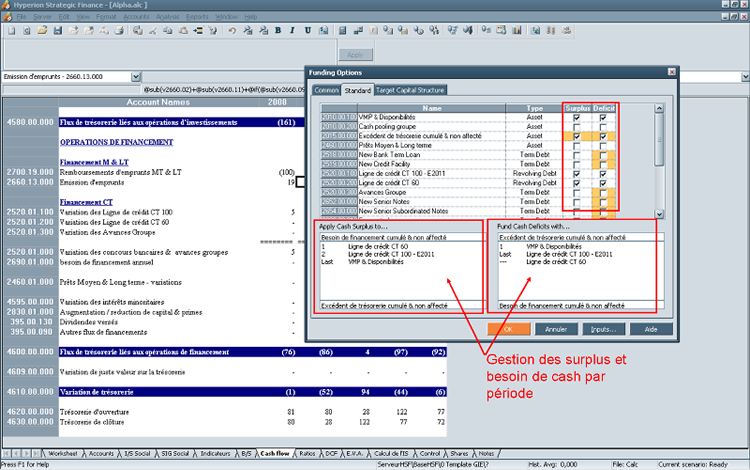Check Surplus for Prêts Moyen & Long terme
This screenshot has width=750, height=470.
coord(576,146)
